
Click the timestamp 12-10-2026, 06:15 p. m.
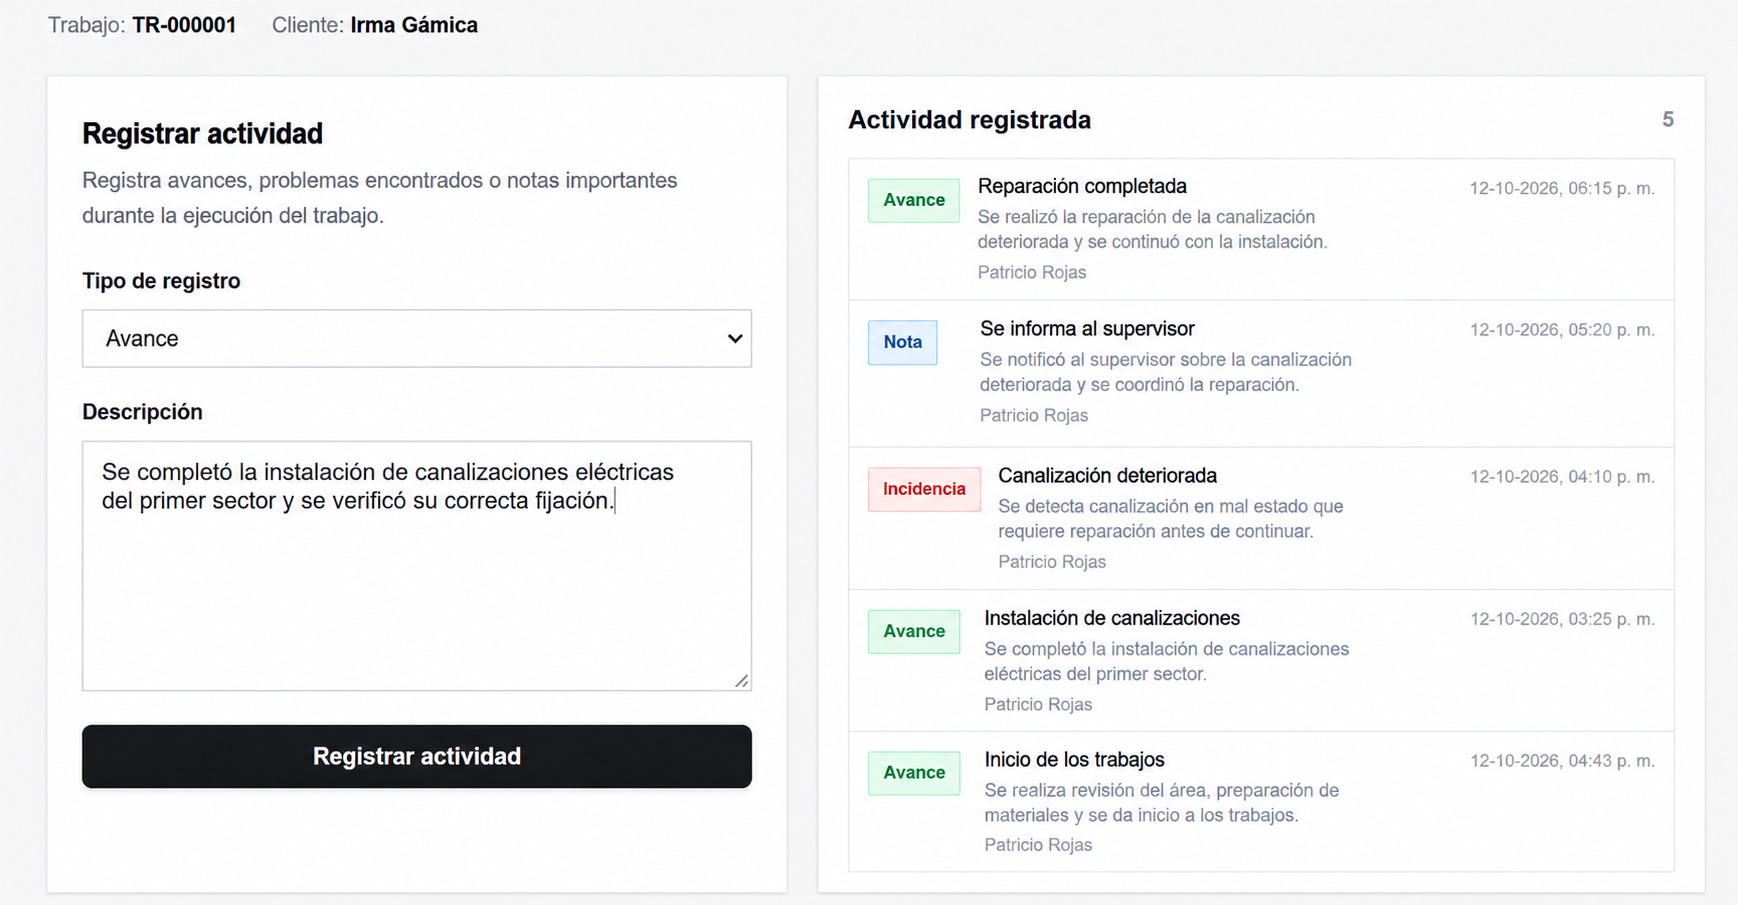pos(1562,188)
